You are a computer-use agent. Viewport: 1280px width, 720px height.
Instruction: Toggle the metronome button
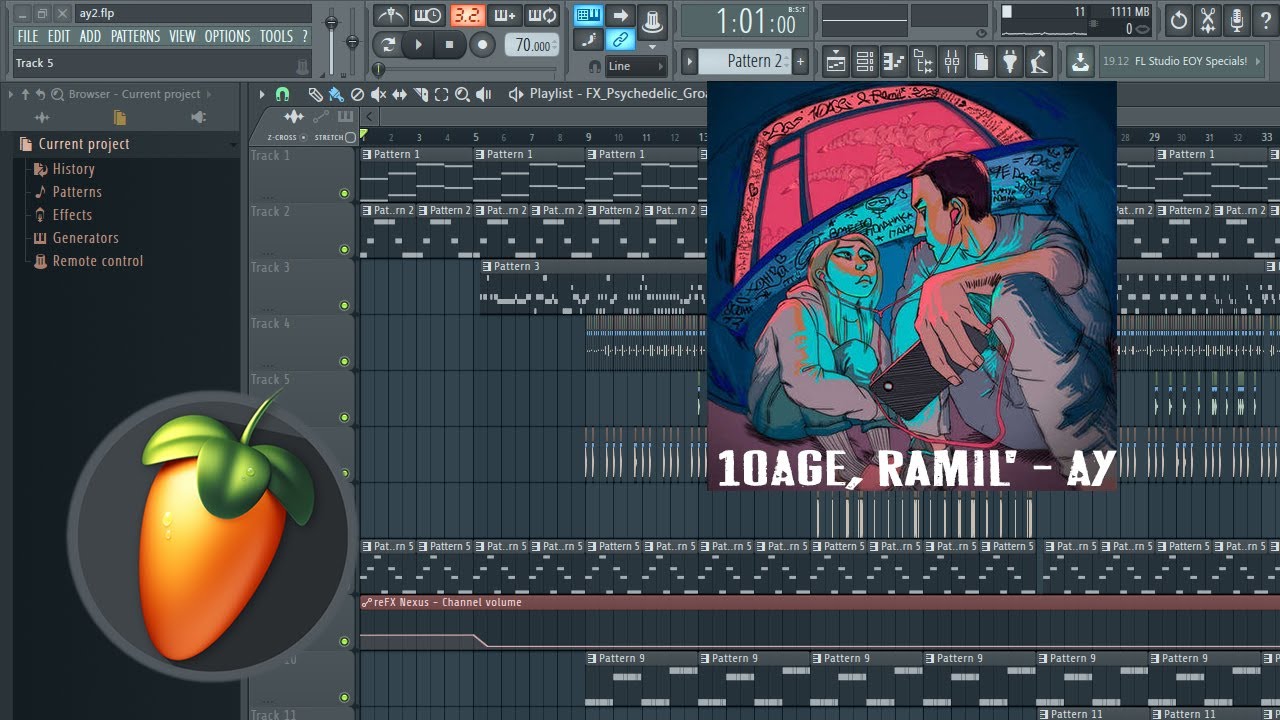390,16
